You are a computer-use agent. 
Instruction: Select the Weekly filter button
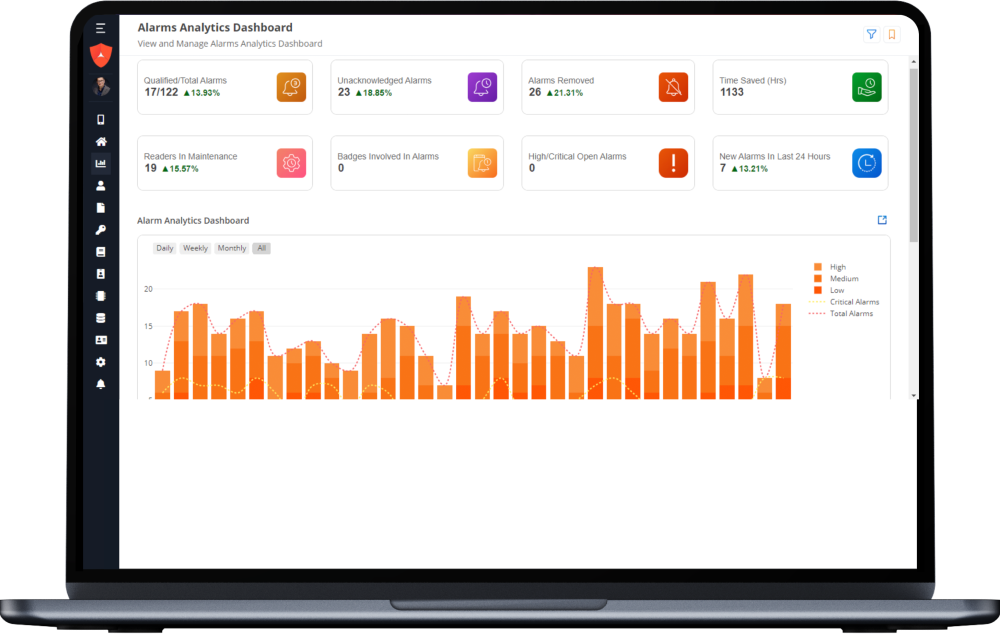click(x=194, y=248)
